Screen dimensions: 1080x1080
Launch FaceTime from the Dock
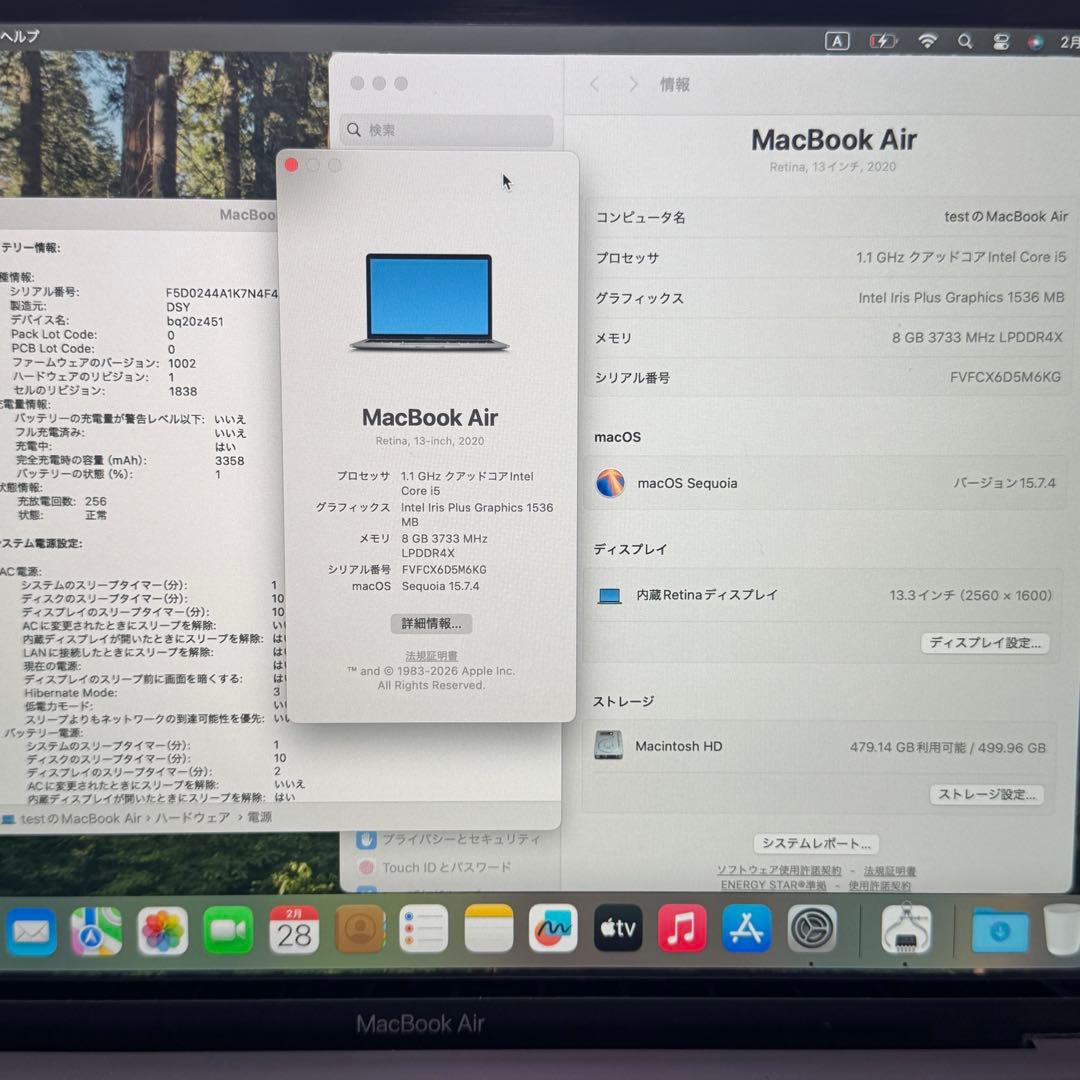[228, 930]
